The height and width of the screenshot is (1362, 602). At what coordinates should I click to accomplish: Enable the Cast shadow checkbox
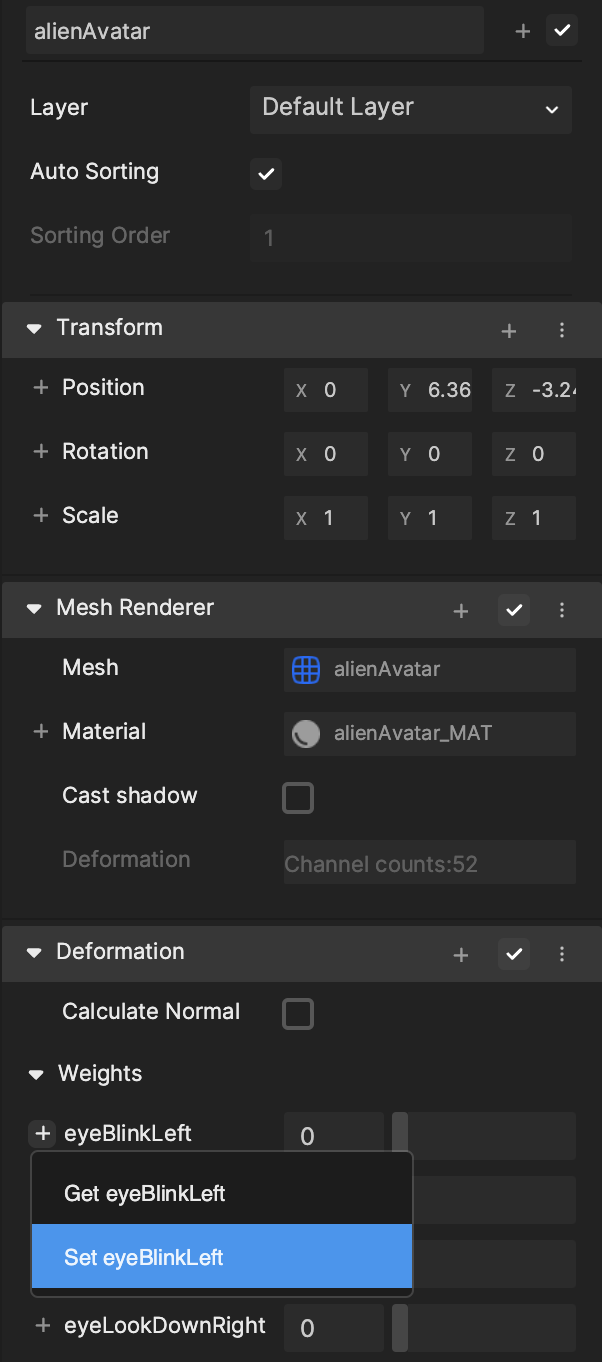[x=298, y=797]
